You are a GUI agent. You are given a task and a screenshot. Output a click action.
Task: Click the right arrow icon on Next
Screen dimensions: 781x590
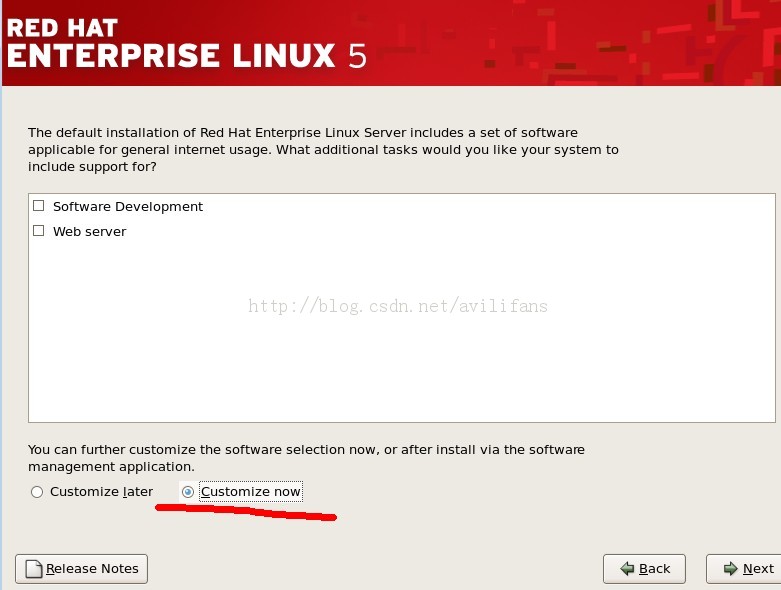click(x=731, y=569)
